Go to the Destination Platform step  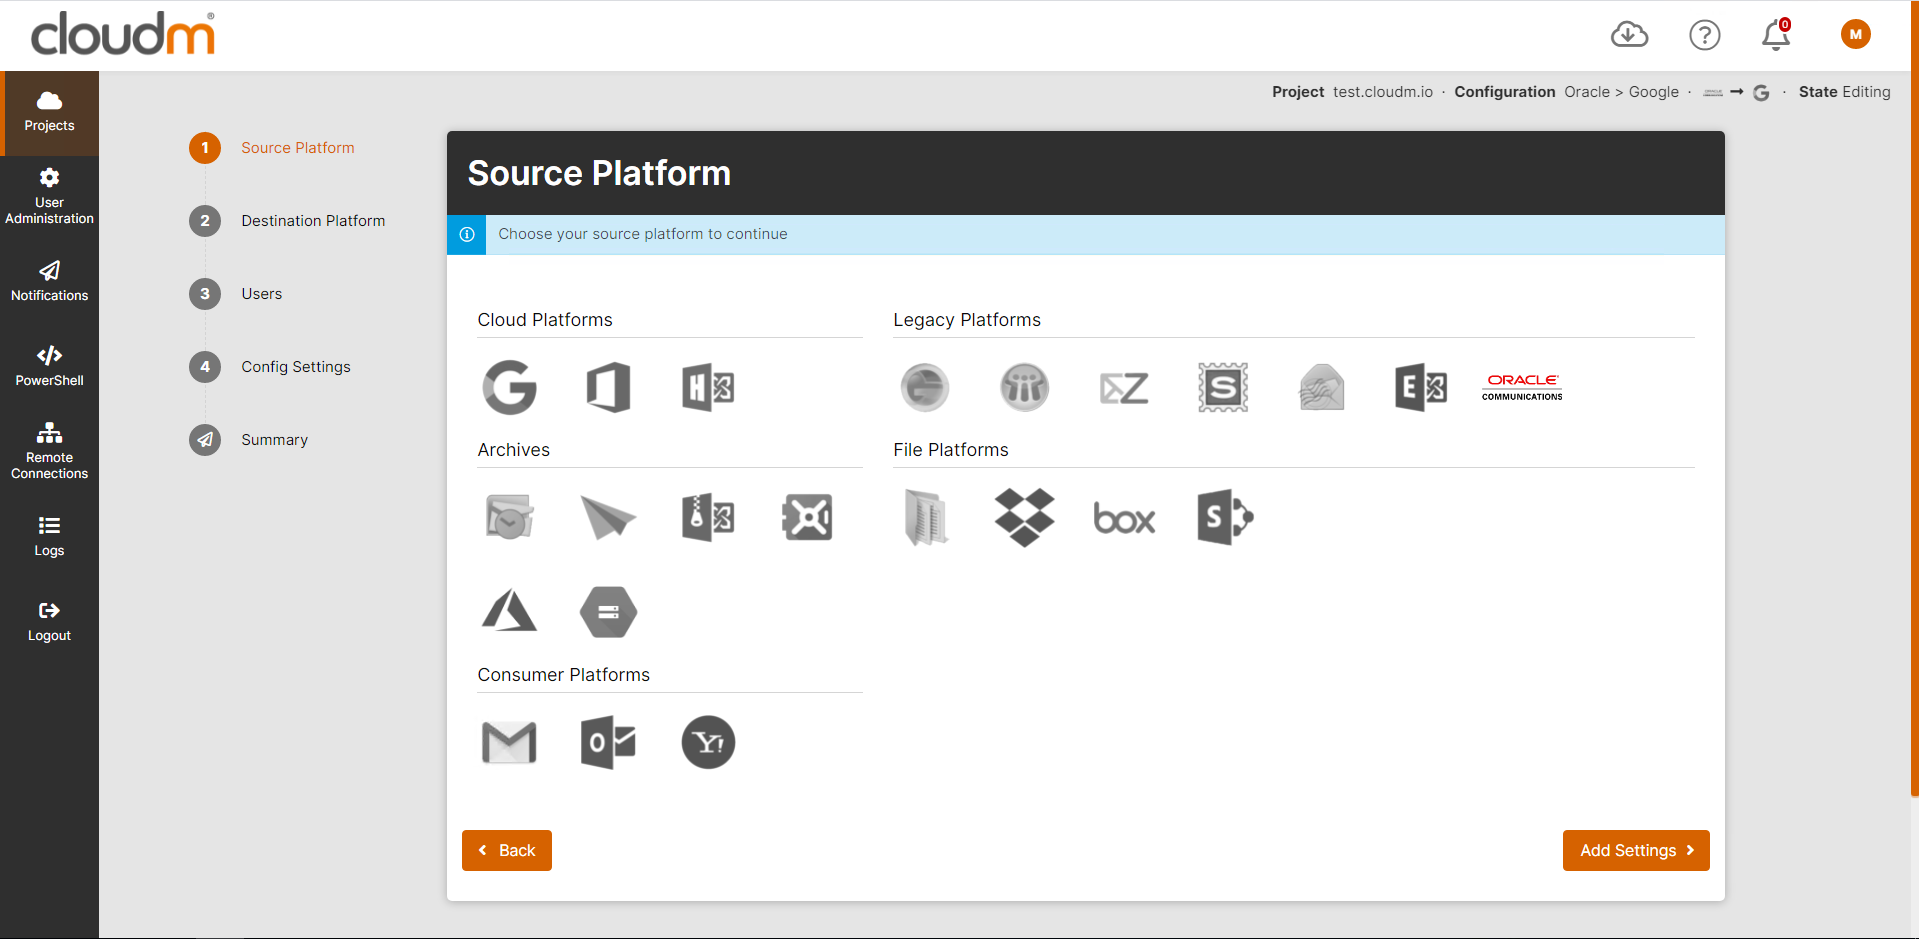tap(313, 221)
